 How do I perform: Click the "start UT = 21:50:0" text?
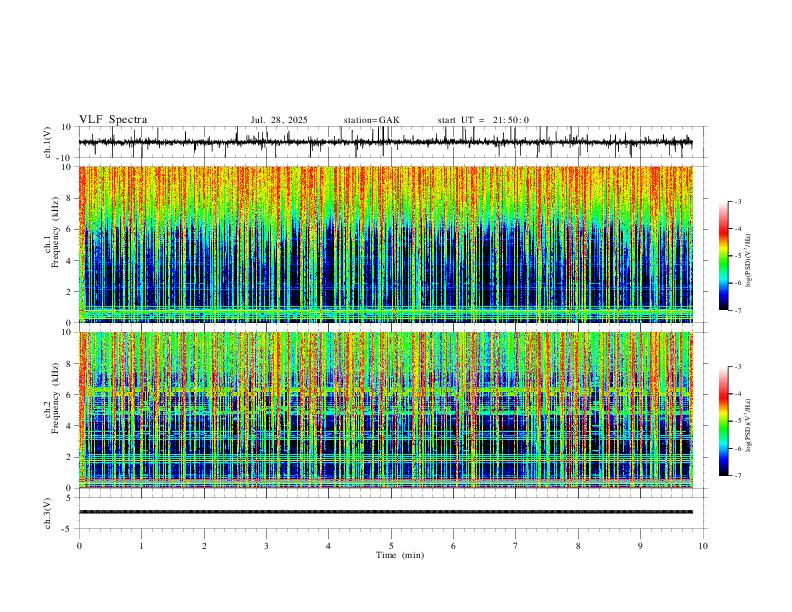coord(483,120)
